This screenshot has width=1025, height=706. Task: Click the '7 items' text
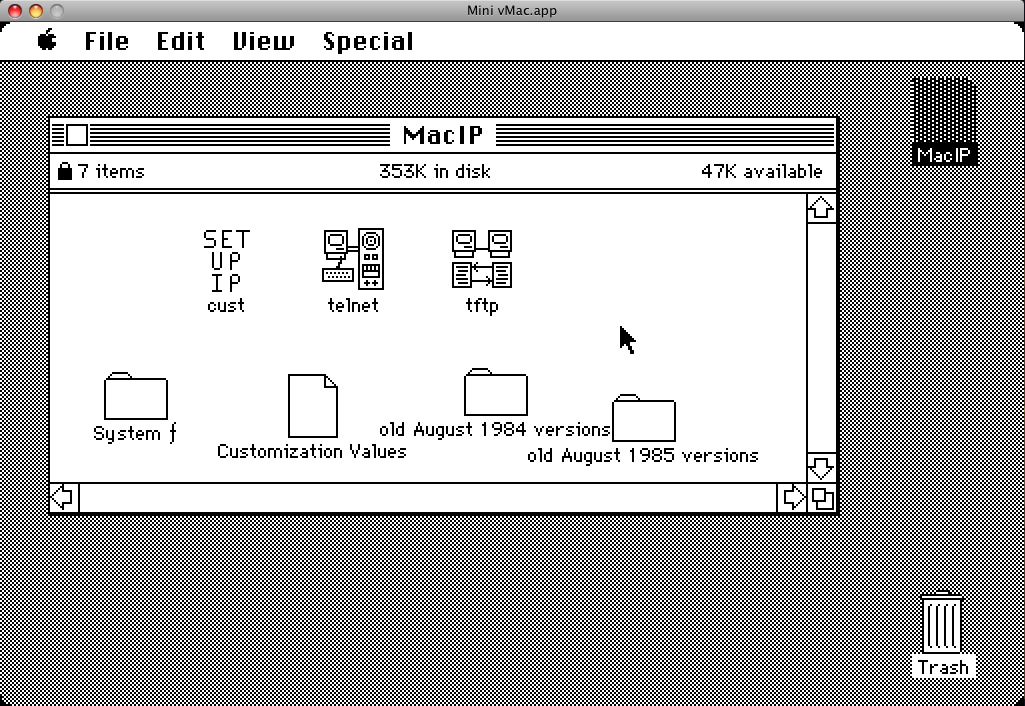coord(111,171)
